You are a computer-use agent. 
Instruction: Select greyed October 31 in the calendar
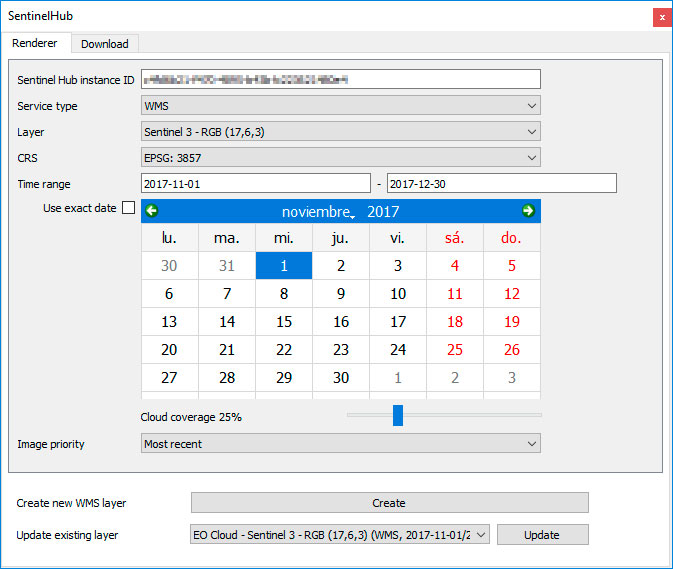227,266
